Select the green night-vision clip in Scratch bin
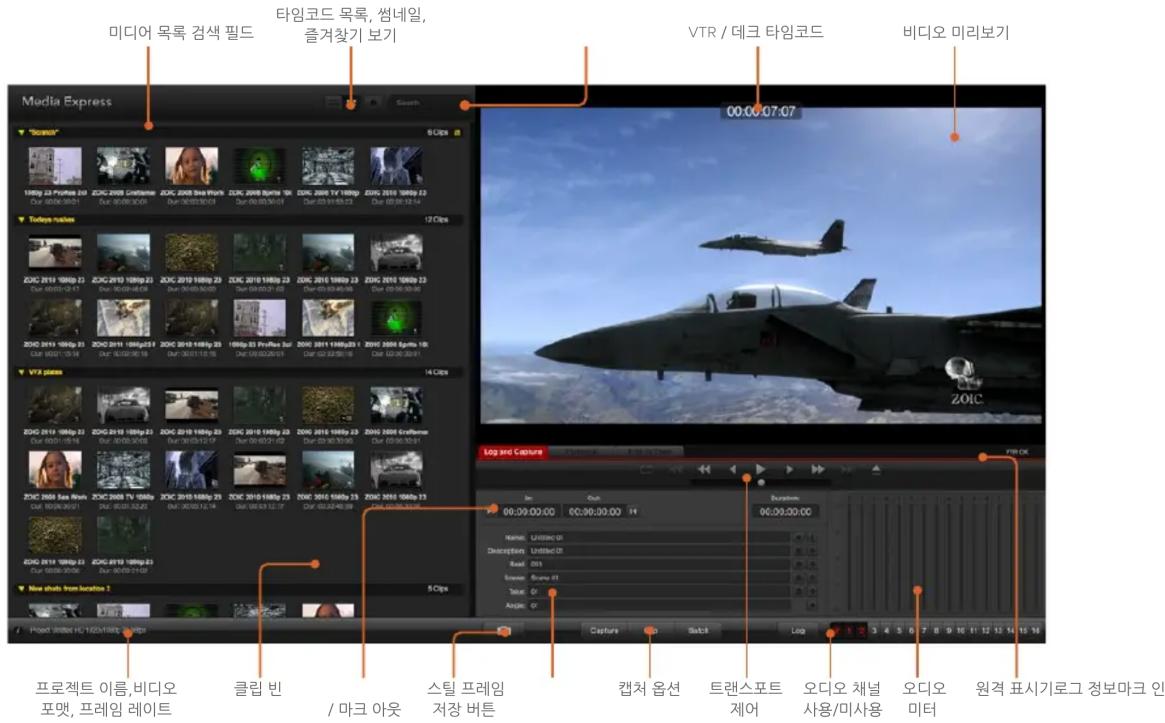Screen dimensions: 1165x723 pyautogui.click(x=260, y=166)
